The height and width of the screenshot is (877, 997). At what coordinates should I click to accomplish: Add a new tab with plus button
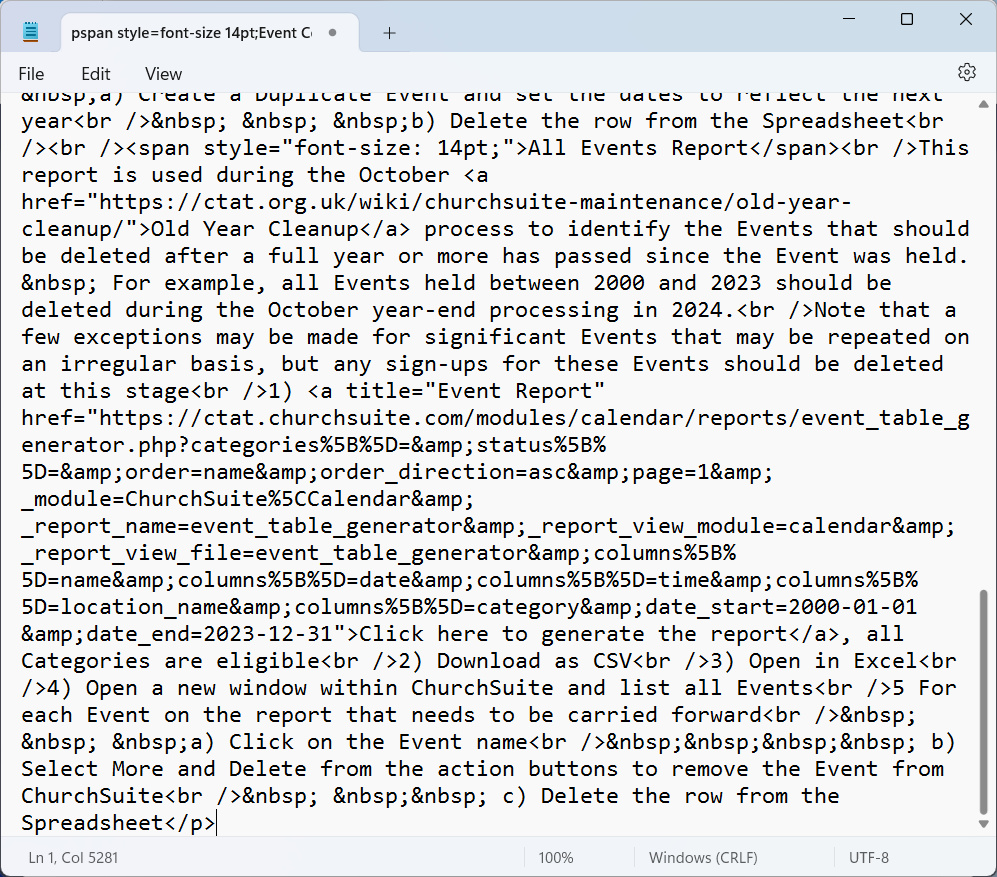click(390, 33)
